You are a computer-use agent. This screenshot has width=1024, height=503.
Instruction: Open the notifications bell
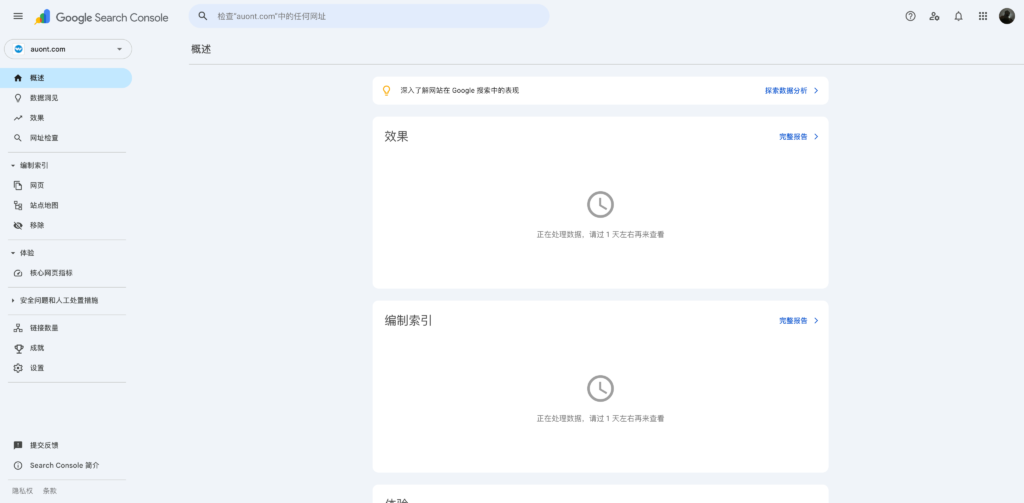pyautogui.click(x=958, y=16)
